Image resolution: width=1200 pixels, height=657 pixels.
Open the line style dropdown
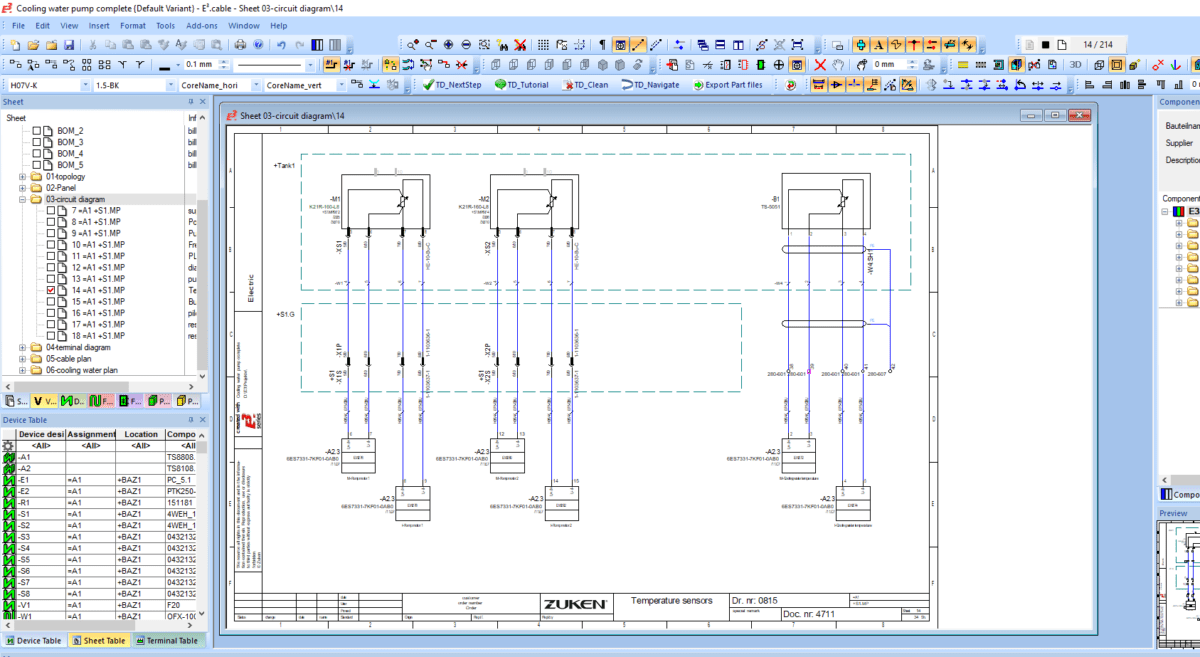coord(311,65)
